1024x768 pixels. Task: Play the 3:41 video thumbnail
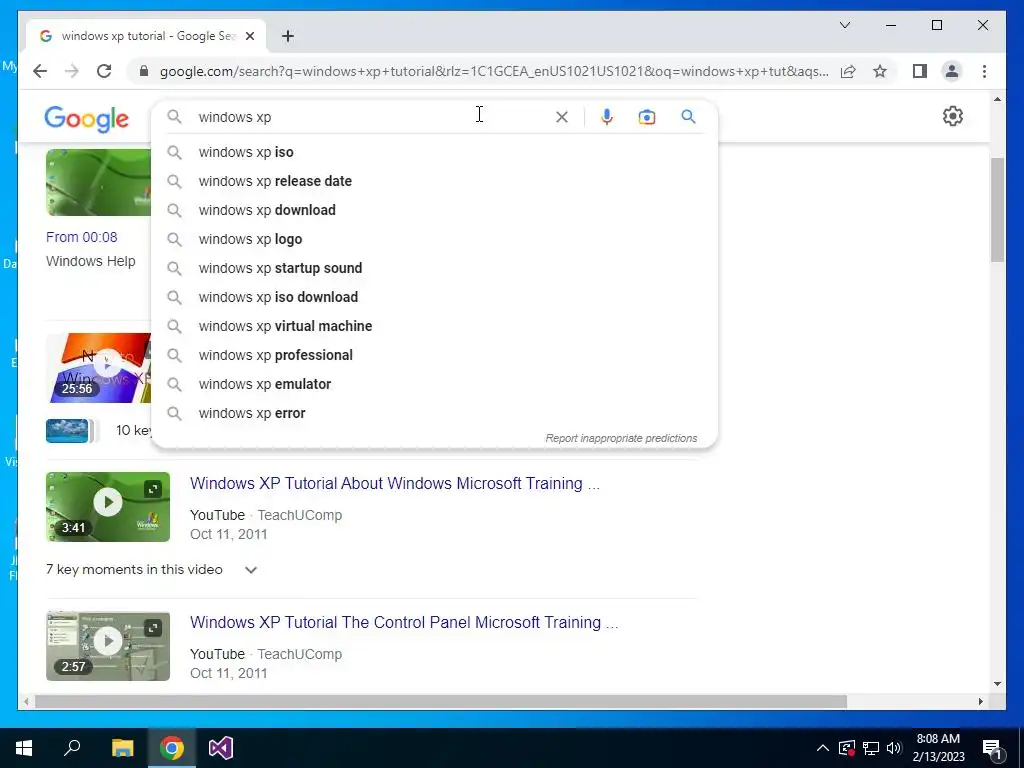click(108, 507)
